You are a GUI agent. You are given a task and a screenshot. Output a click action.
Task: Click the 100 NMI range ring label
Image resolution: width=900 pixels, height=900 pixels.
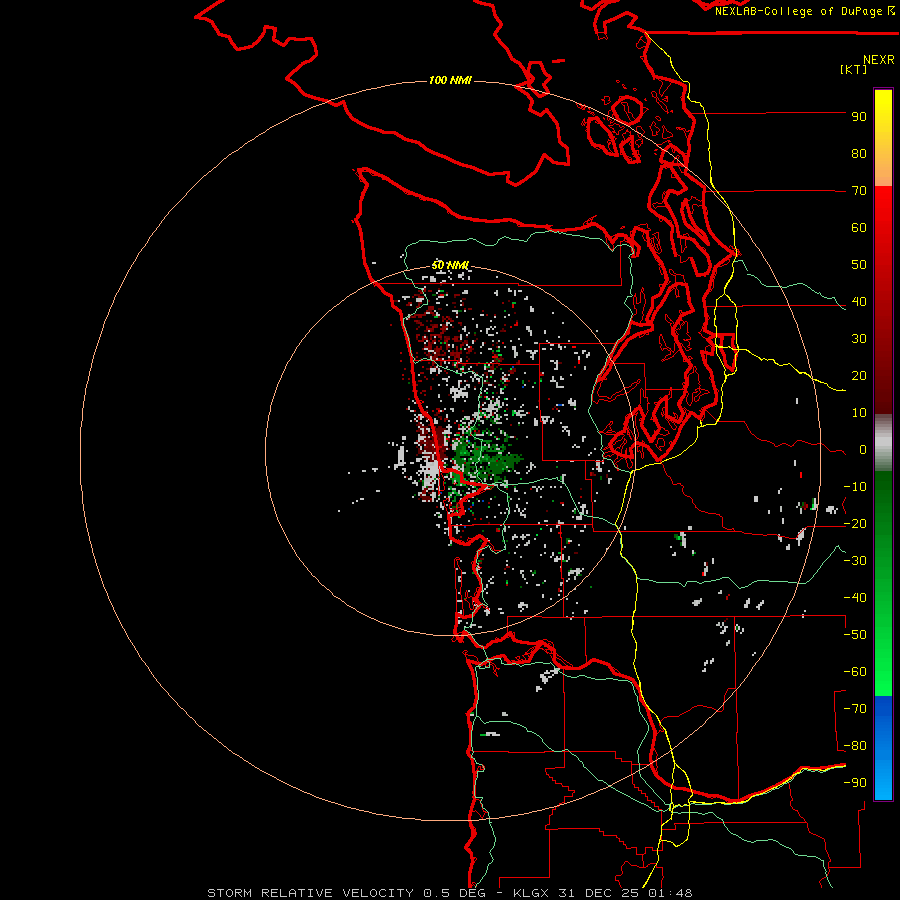450,80
